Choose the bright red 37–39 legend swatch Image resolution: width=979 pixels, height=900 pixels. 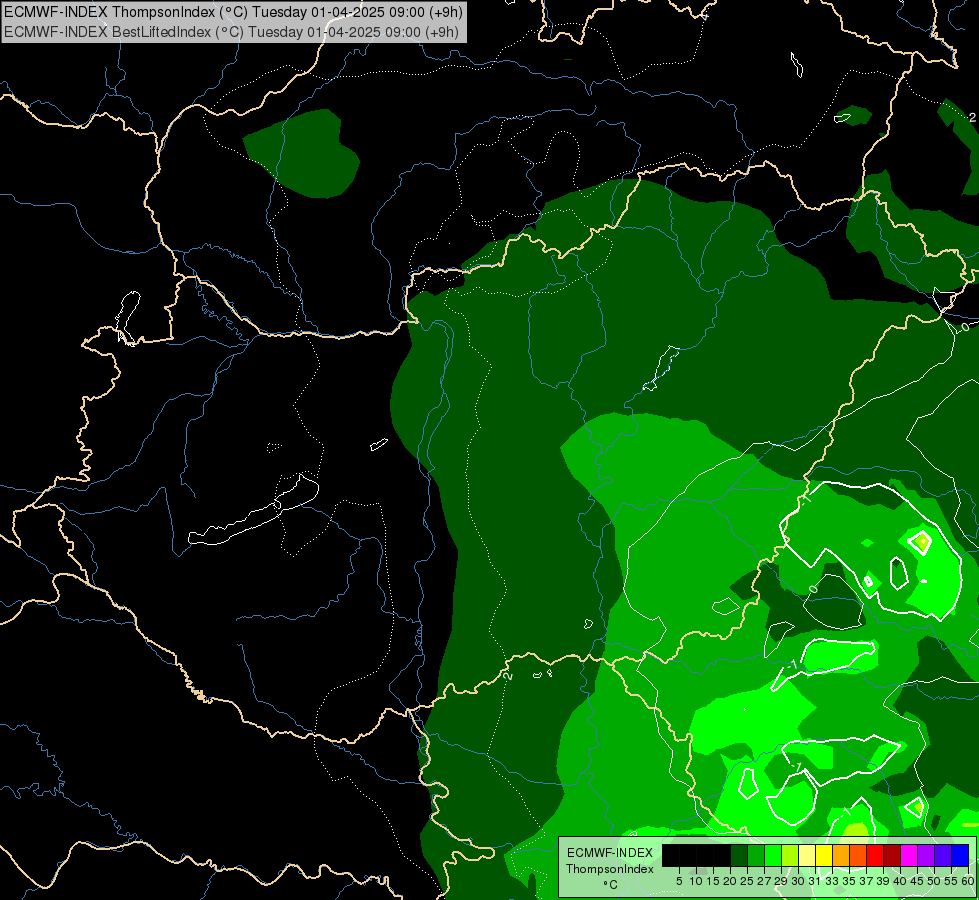[875, 856]
